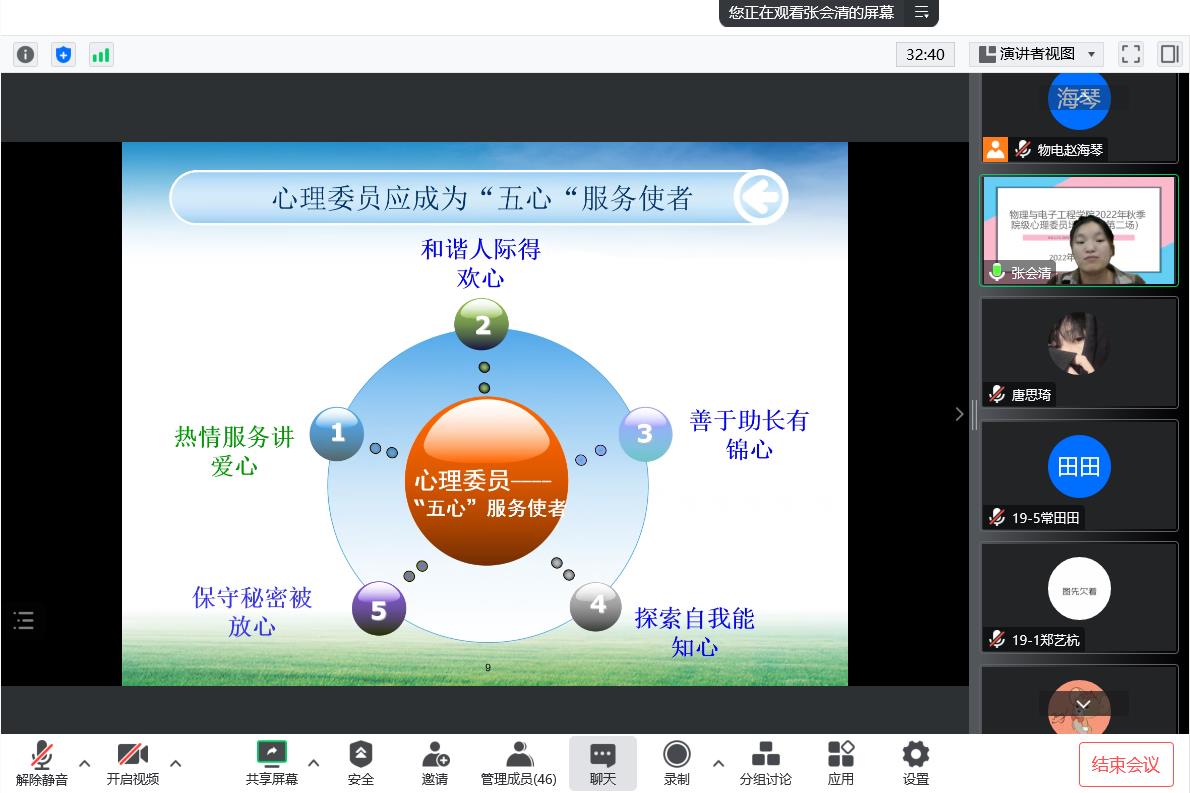Enter full screen mode icon
The width and height of the screenshot is (1190, 793).
[1130, 54]
